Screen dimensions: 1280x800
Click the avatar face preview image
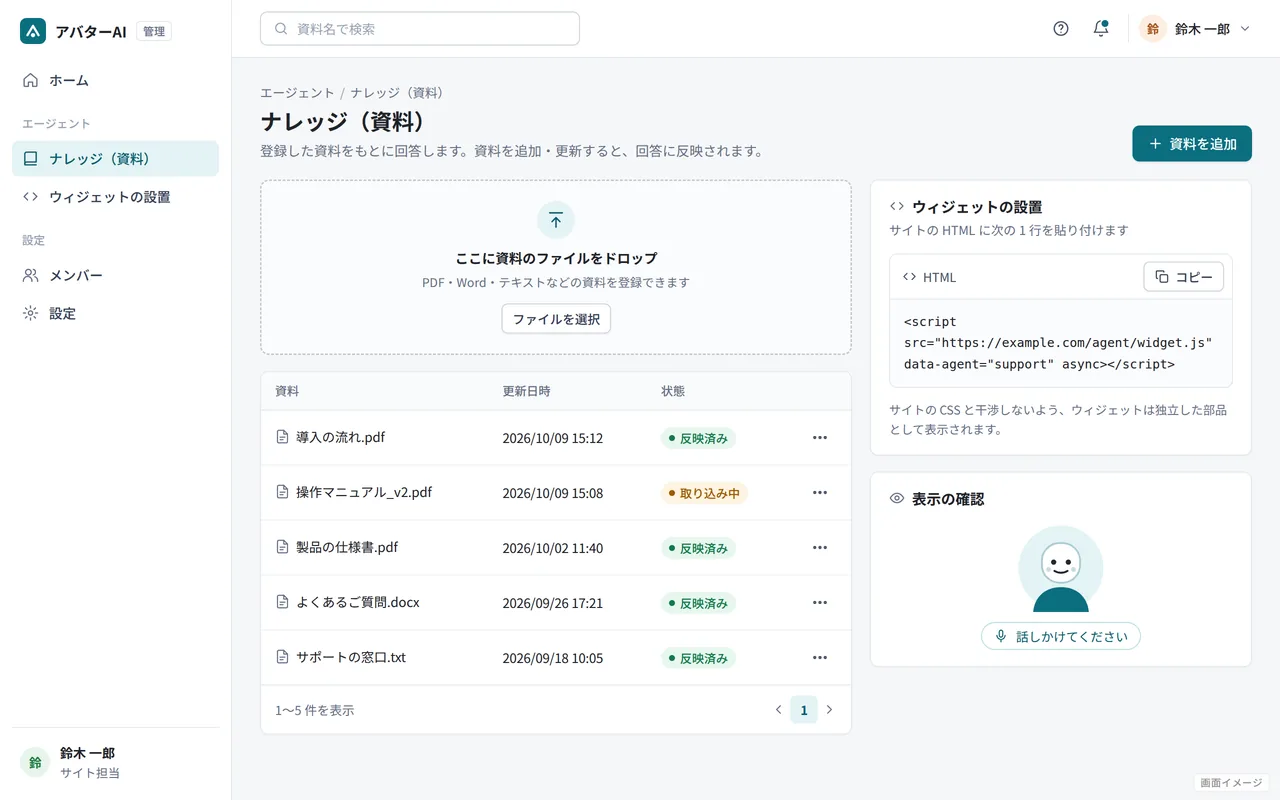(x=1061, y=569)
